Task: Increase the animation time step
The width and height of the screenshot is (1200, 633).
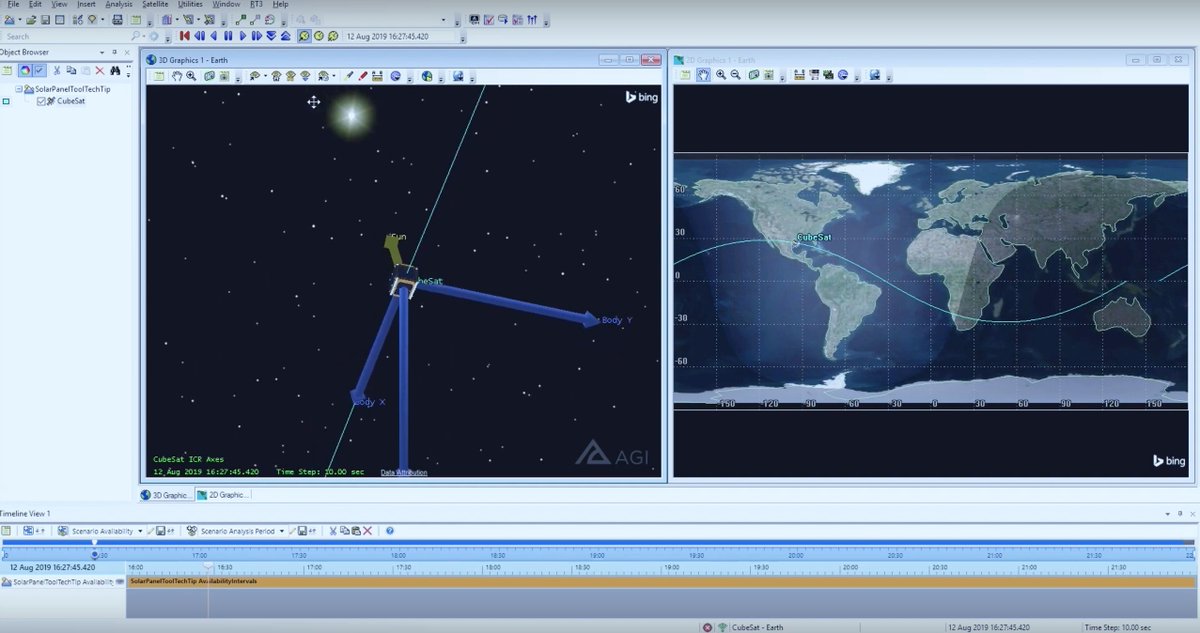Action: (x=285, y=36)
